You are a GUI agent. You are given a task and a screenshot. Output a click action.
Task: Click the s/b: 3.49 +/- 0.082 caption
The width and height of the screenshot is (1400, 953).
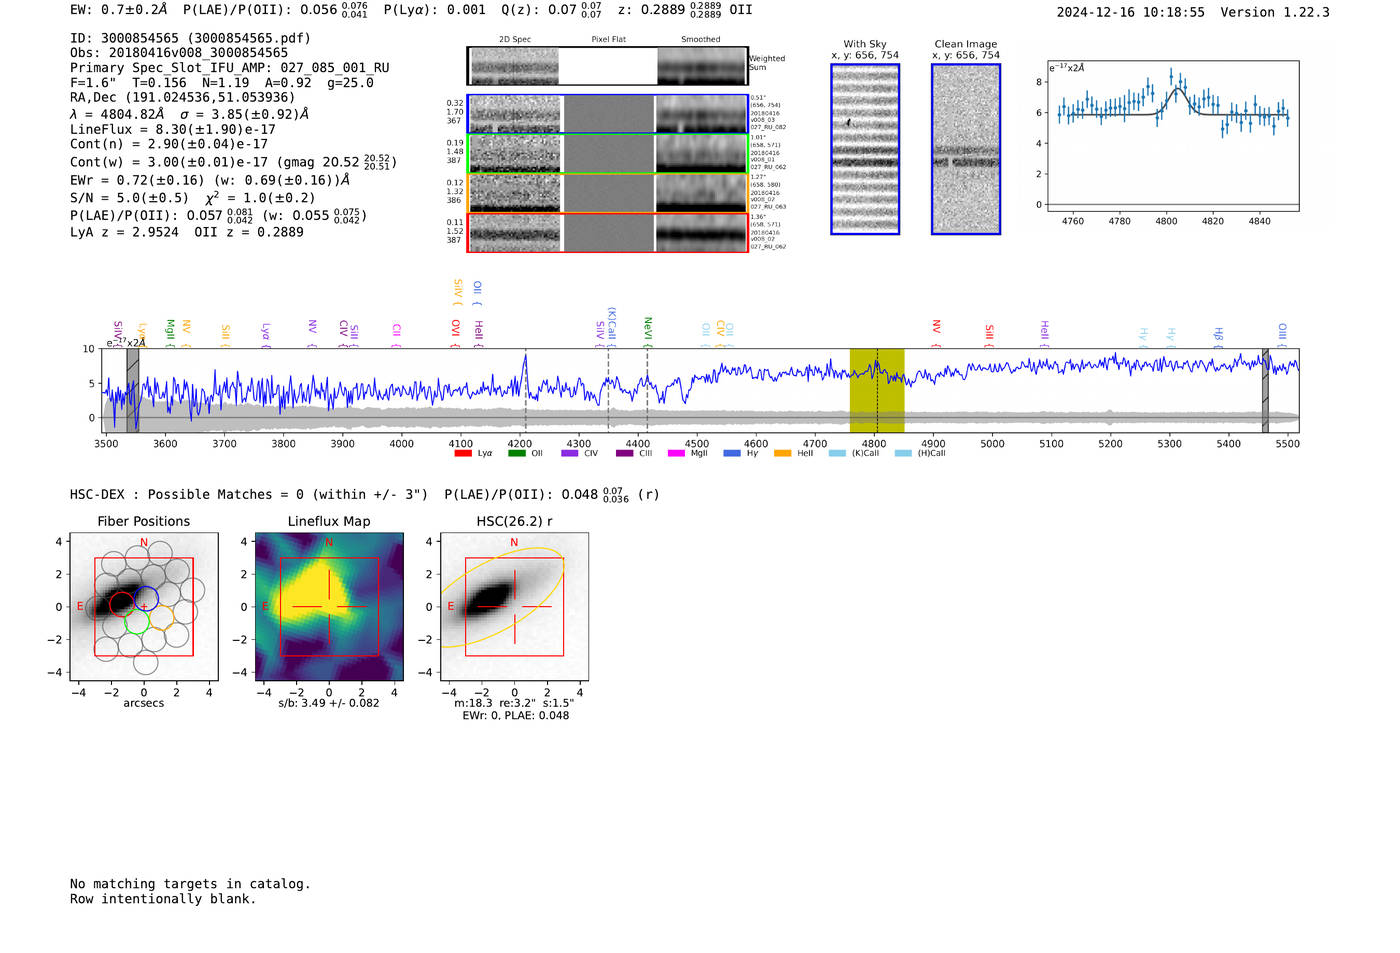[x=329, y=703]
